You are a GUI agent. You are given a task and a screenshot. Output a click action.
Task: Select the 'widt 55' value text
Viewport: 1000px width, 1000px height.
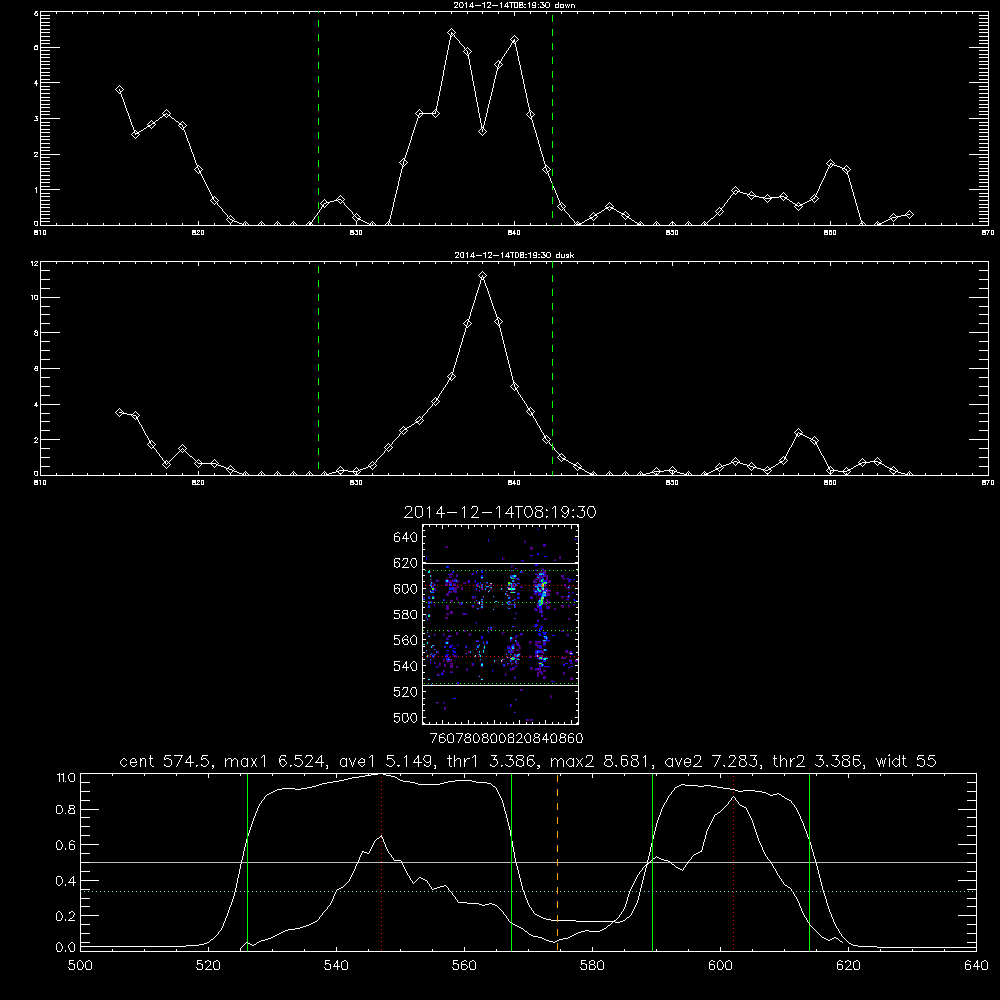(906, 761)
